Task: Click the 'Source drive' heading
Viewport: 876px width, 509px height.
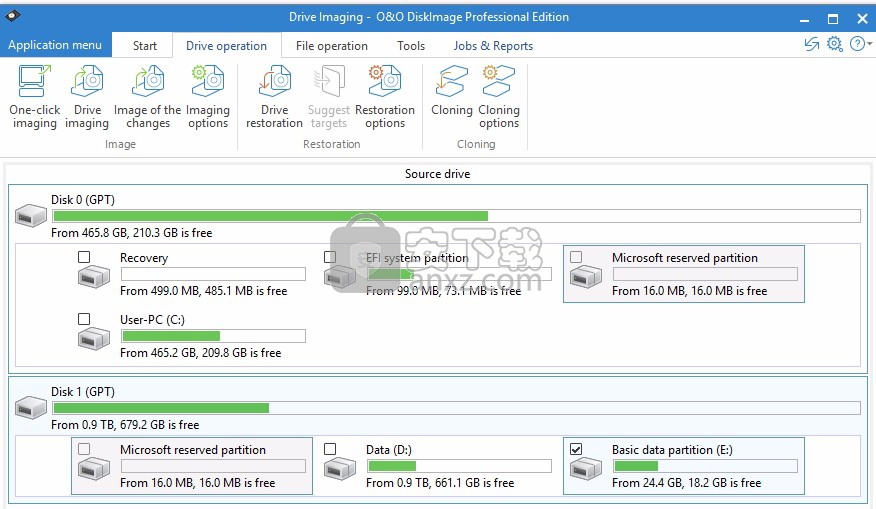Action: pos(437,174)
